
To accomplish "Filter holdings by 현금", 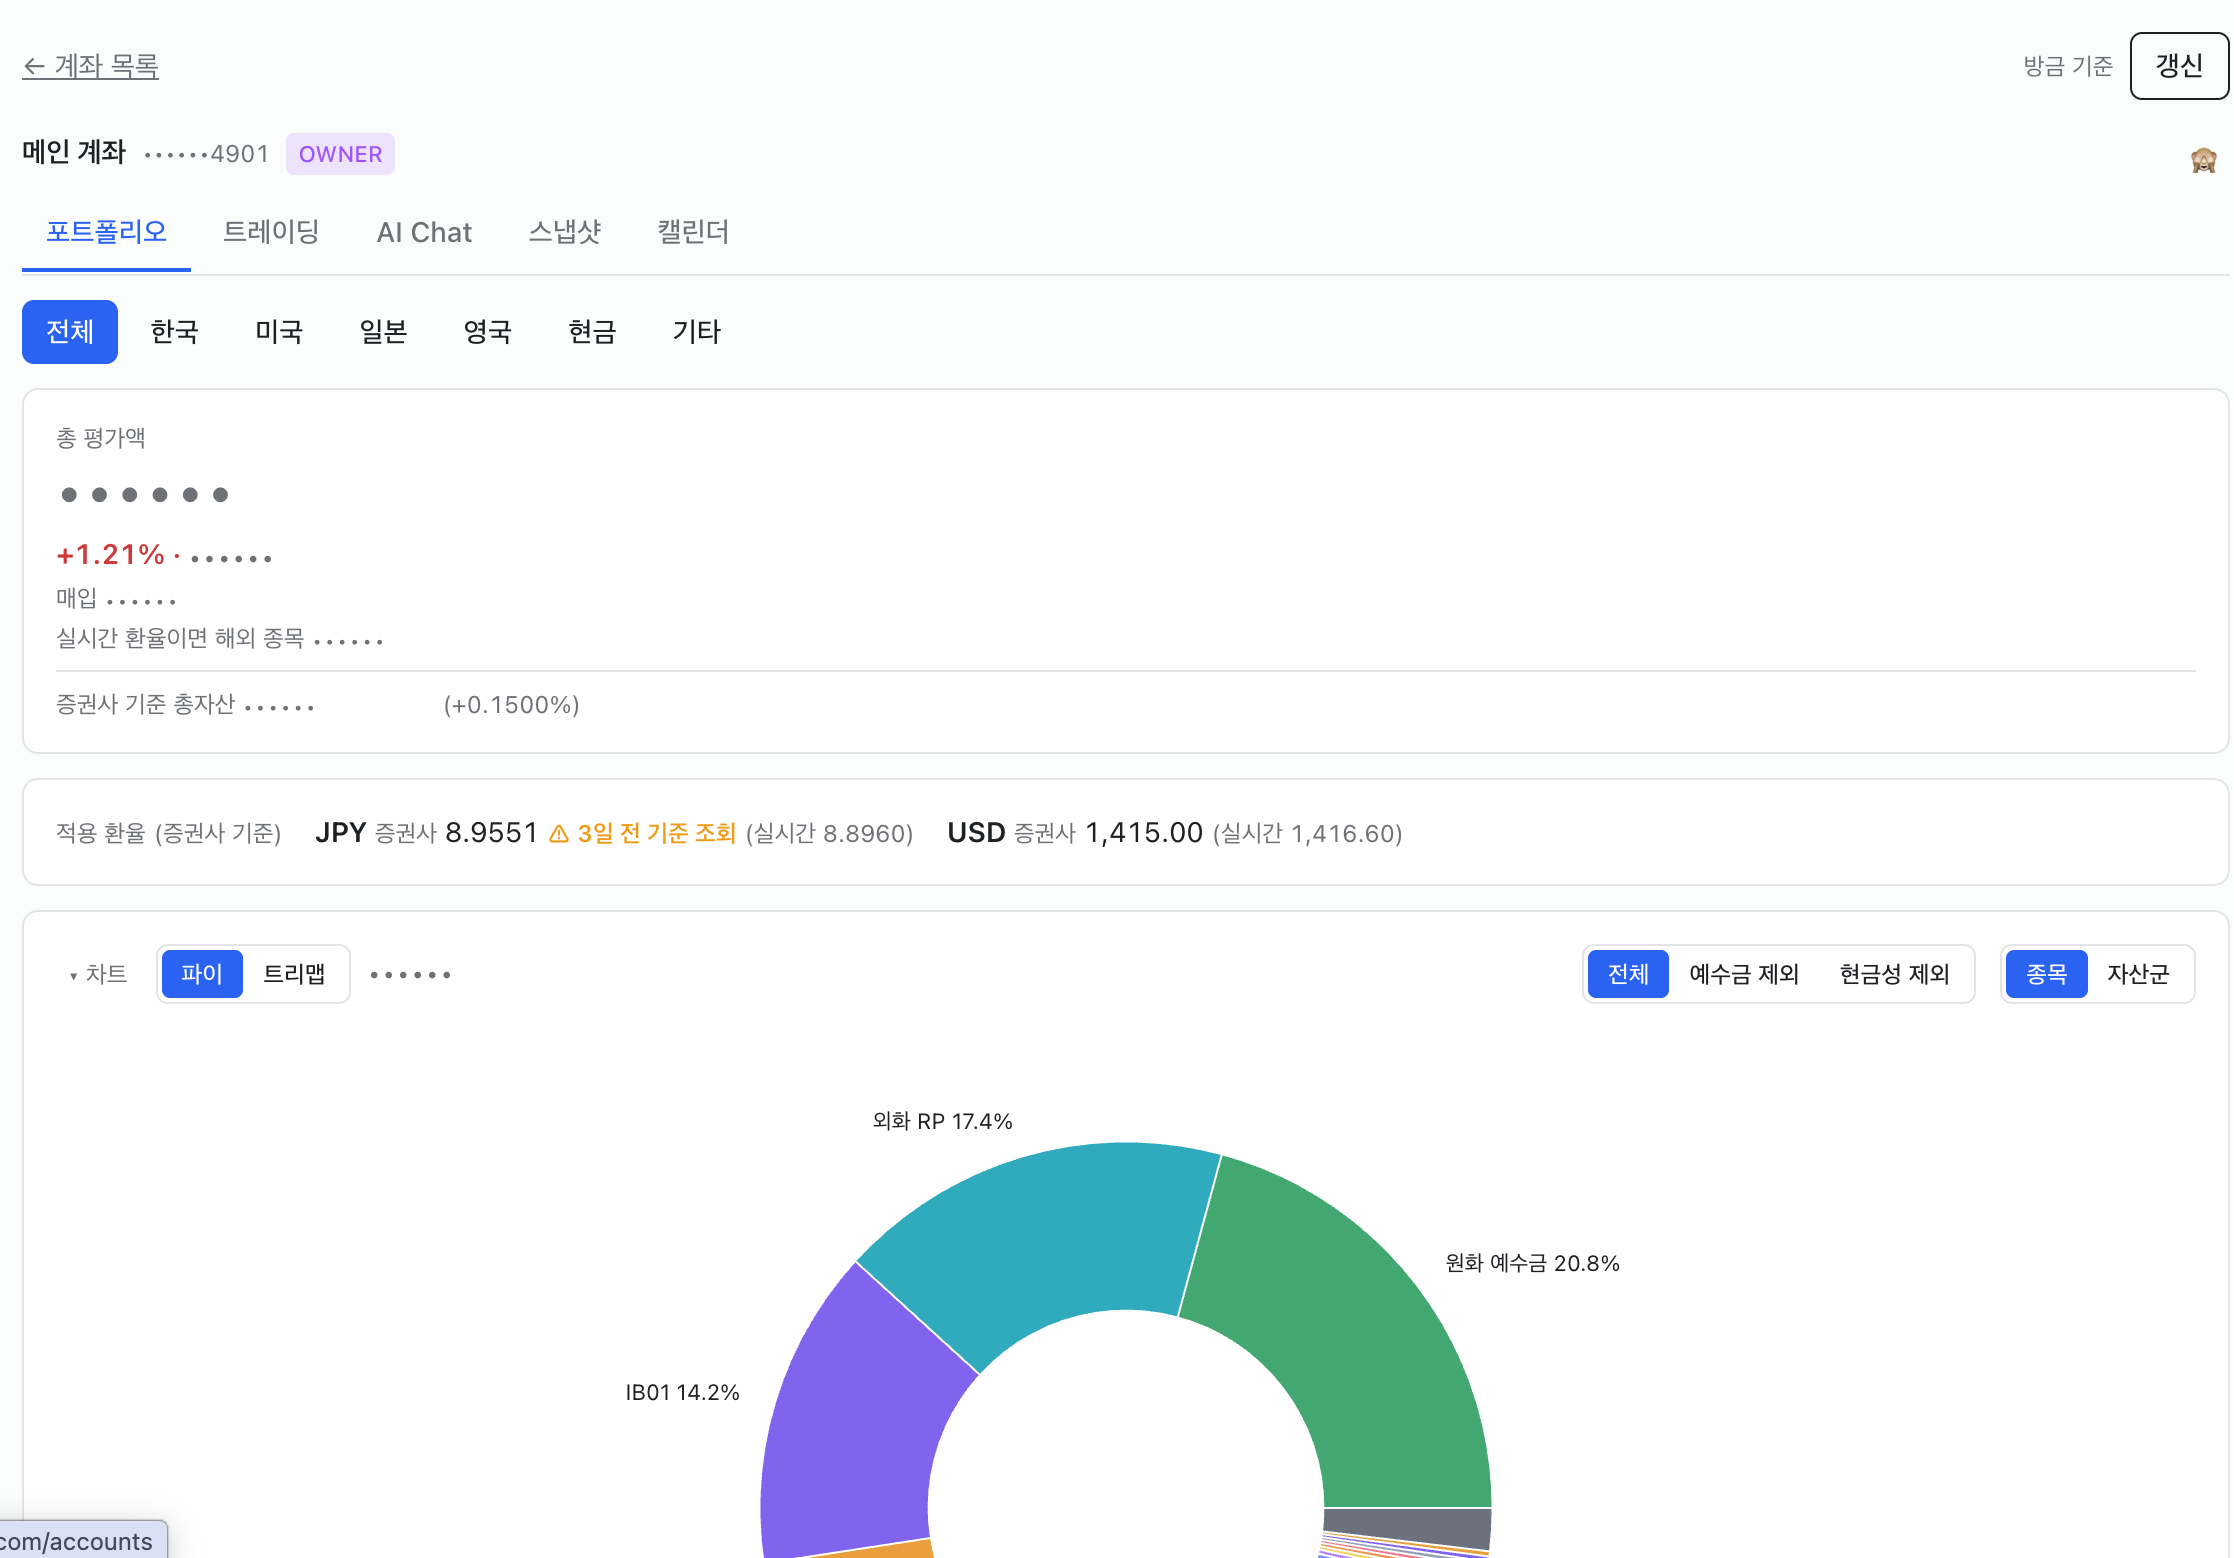I will 592,331.
